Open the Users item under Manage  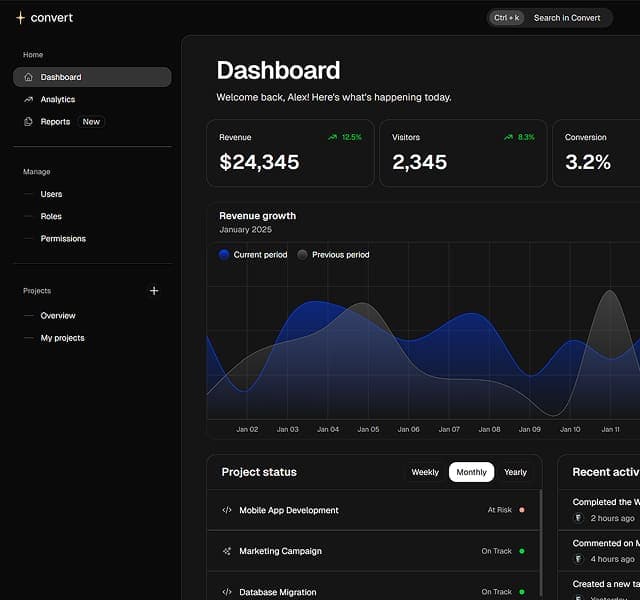51,194
